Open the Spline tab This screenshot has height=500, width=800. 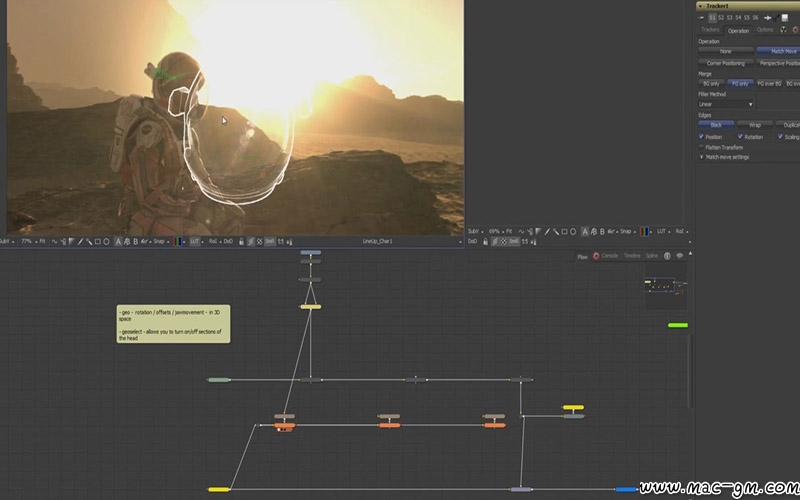[652, 256]
